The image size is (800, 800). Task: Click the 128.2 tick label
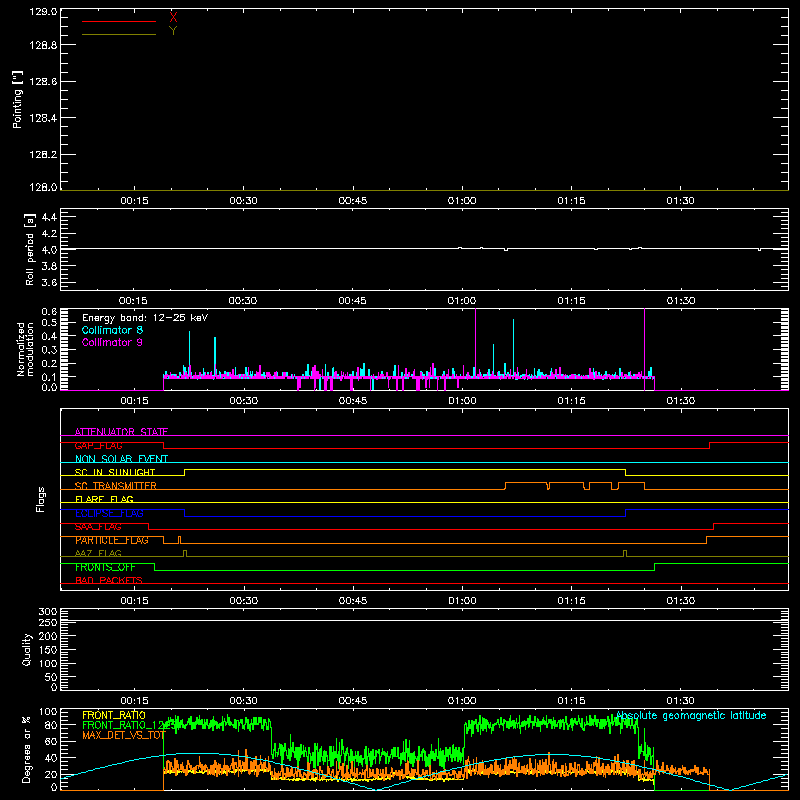(x=43, y=155)
